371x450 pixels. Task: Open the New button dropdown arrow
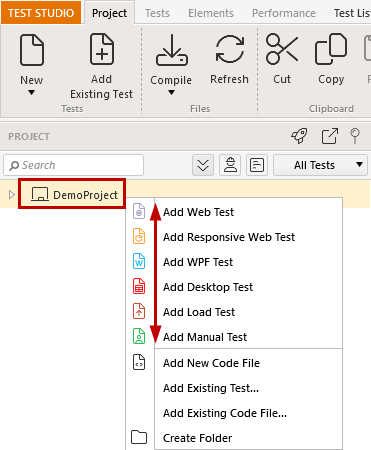click(31, 93)
